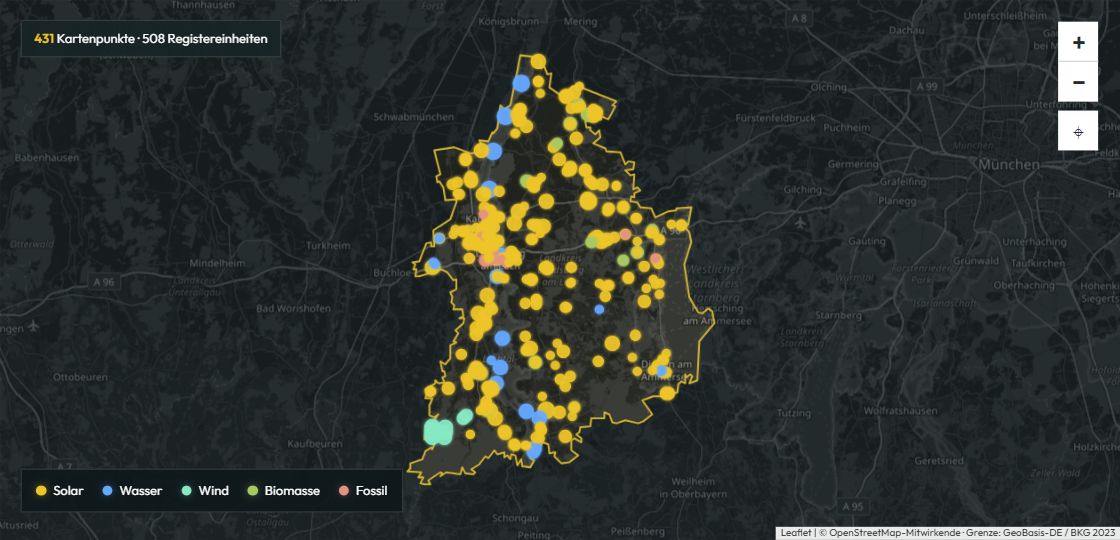1120x540 pixels.
Task: Click the München city label
Action: [x=1009, y=165]
